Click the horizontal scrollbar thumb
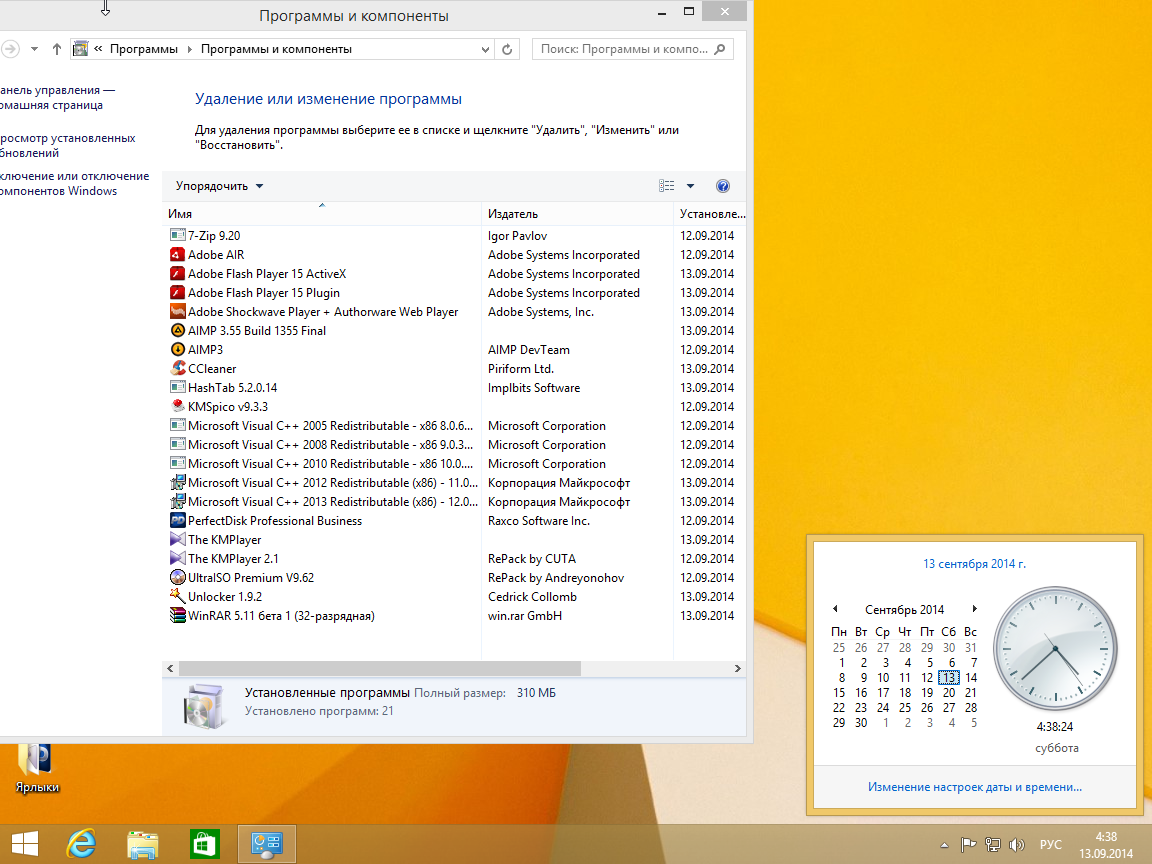Viewport: 1152px width, 864px height. click(x=380, y=669)
